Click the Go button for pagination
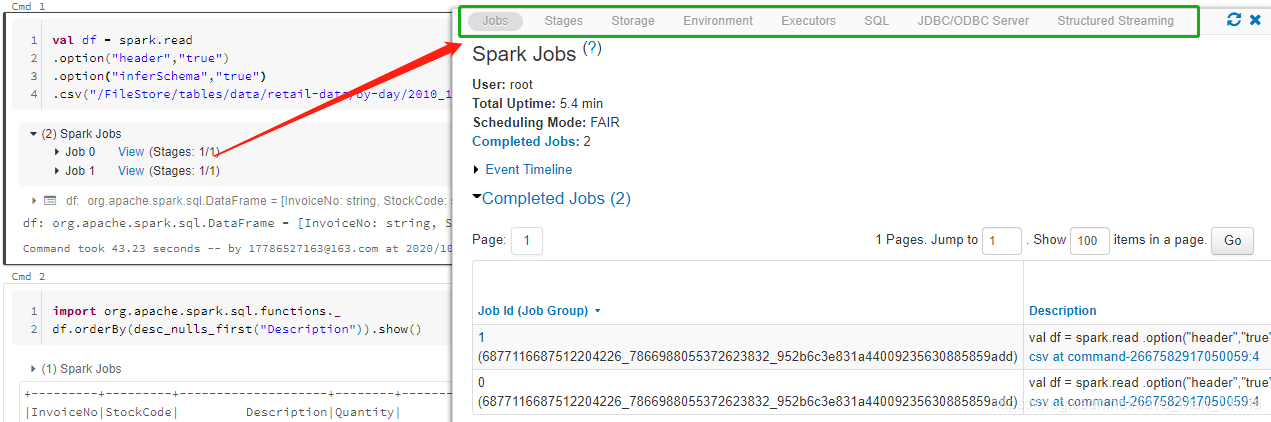This screenshot has height=422, width=1271. (1232, 241)
